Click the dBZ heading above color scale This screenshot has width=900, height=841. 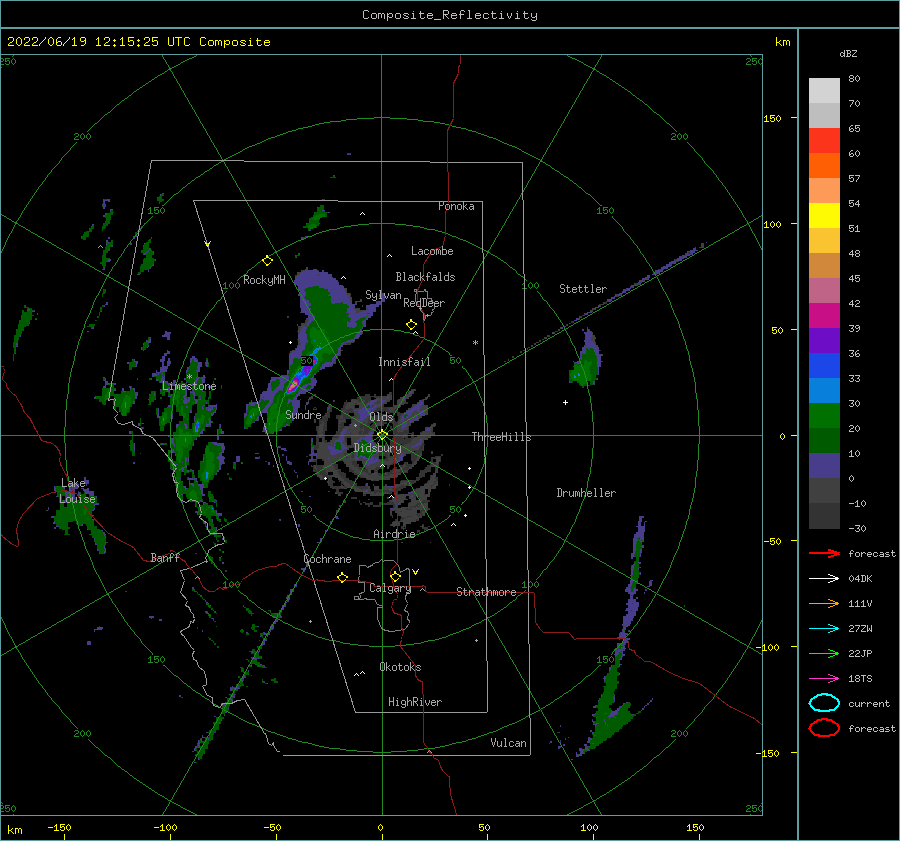848,53
